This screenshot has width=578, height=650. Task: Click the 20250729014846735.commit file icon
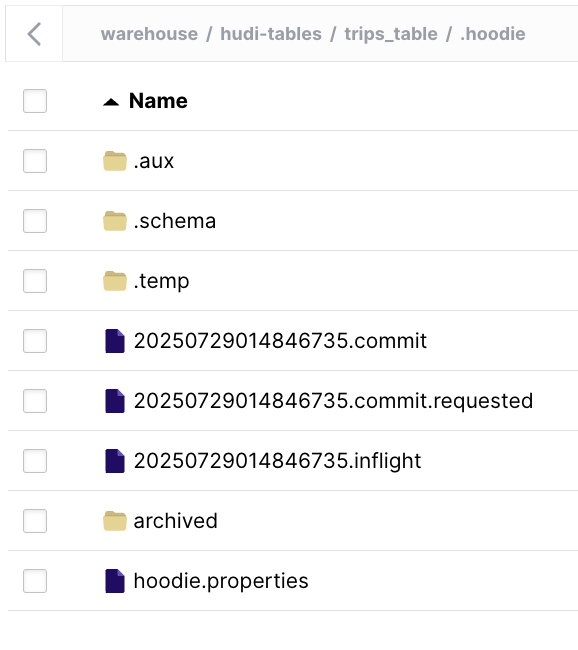(115, 341)
